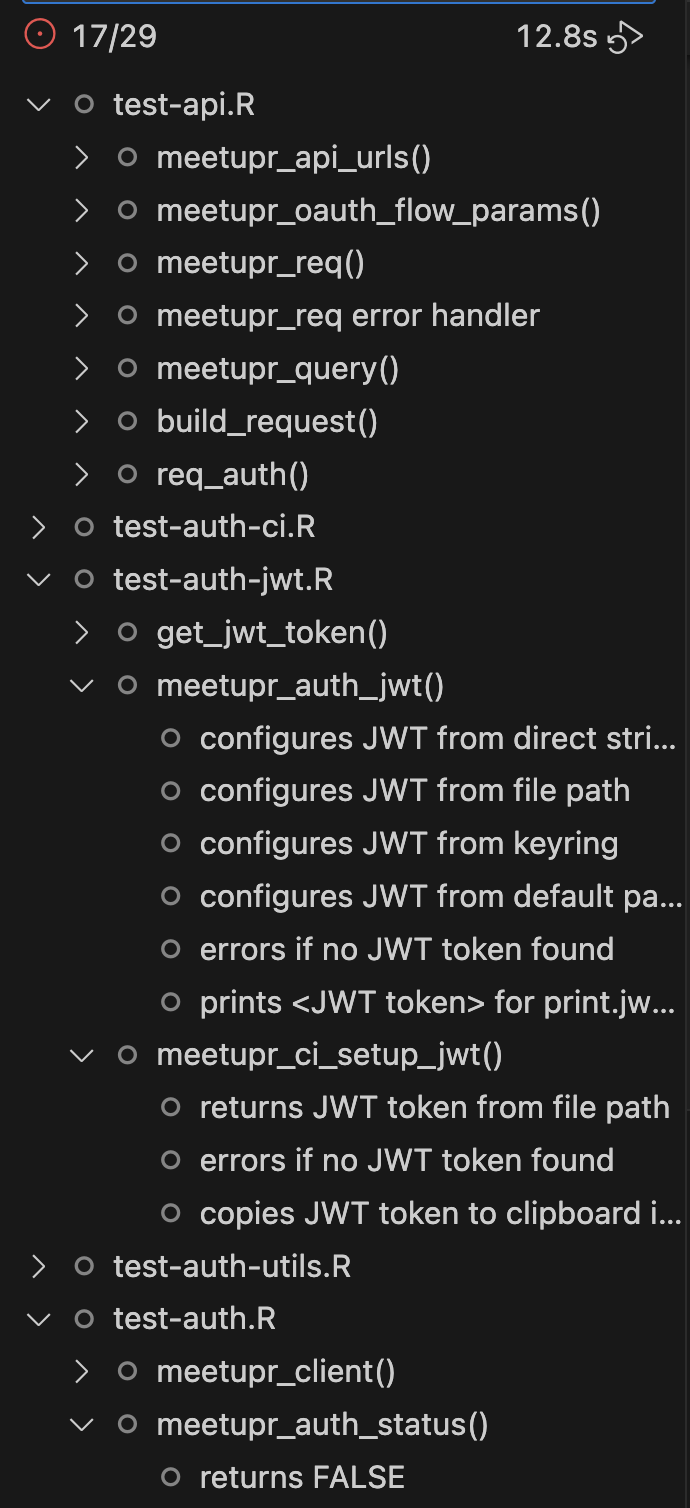
Task: Select the meetupr_req error handler item
Action: [348, 316]
